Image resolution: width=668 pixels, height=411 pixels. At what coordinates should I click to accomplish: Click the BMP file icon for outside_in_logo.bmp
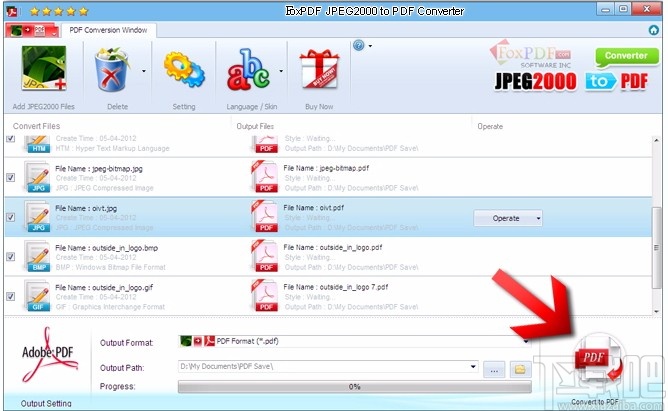coord(37,256)
